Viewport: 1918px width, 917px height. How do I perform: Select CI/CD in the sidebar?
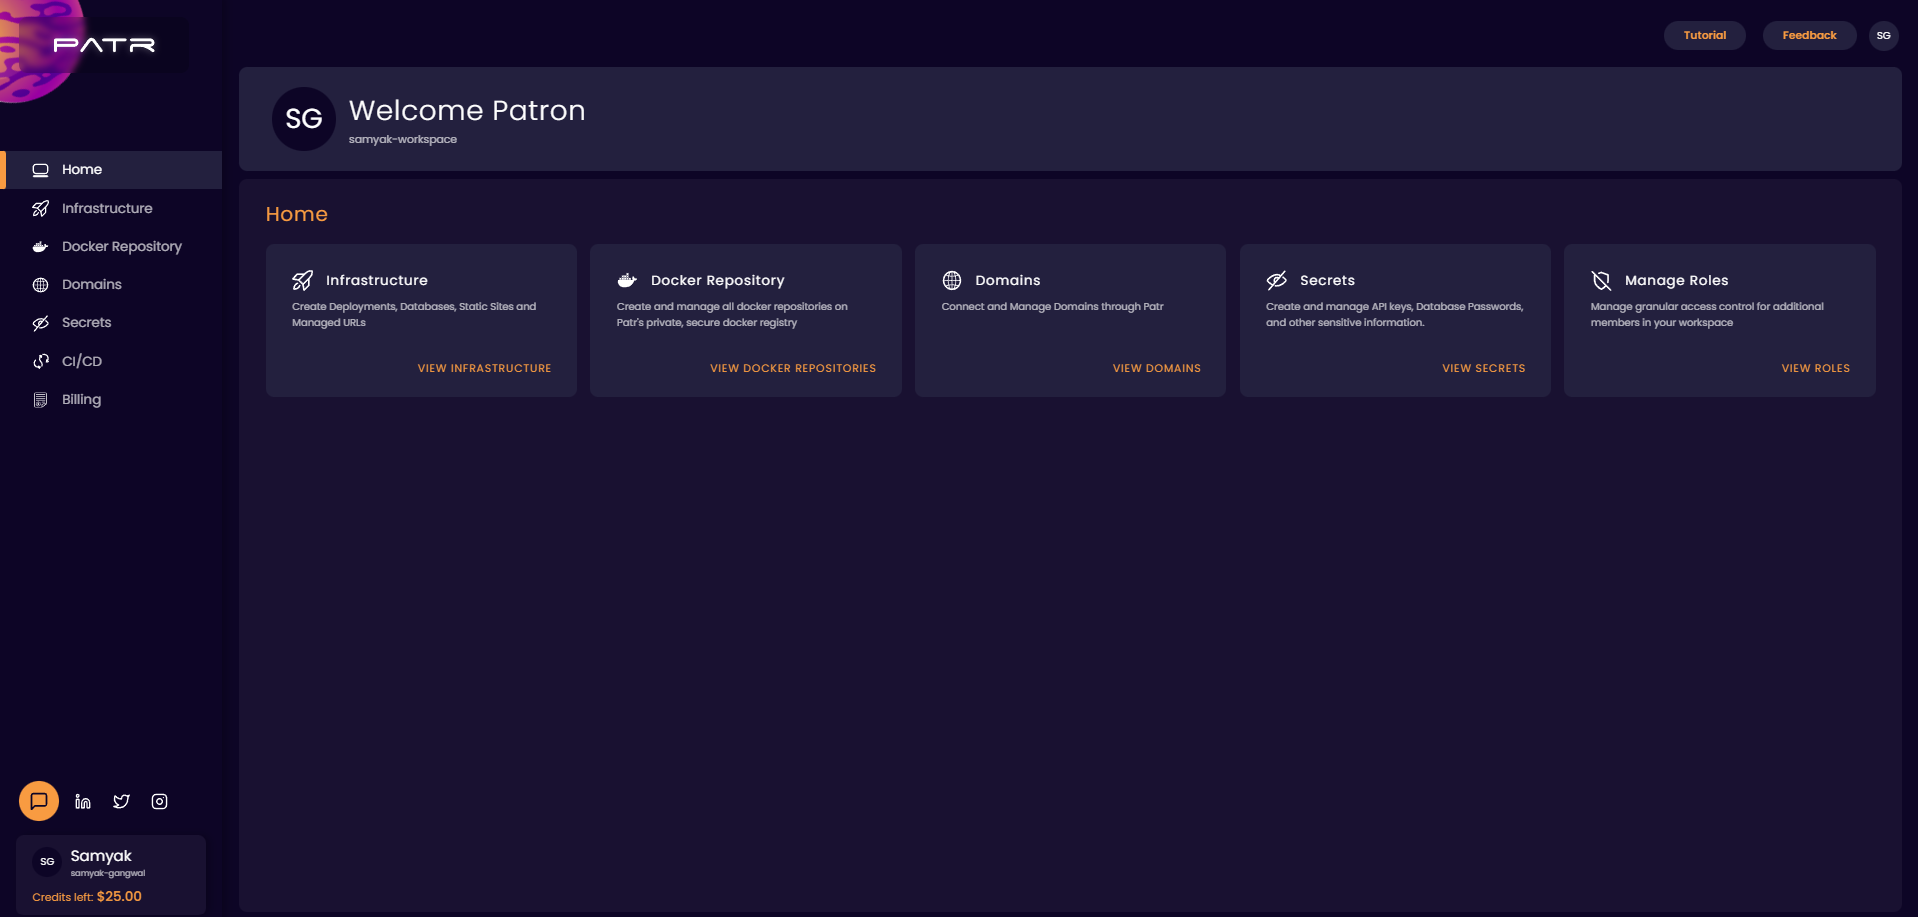coord(82,361)
